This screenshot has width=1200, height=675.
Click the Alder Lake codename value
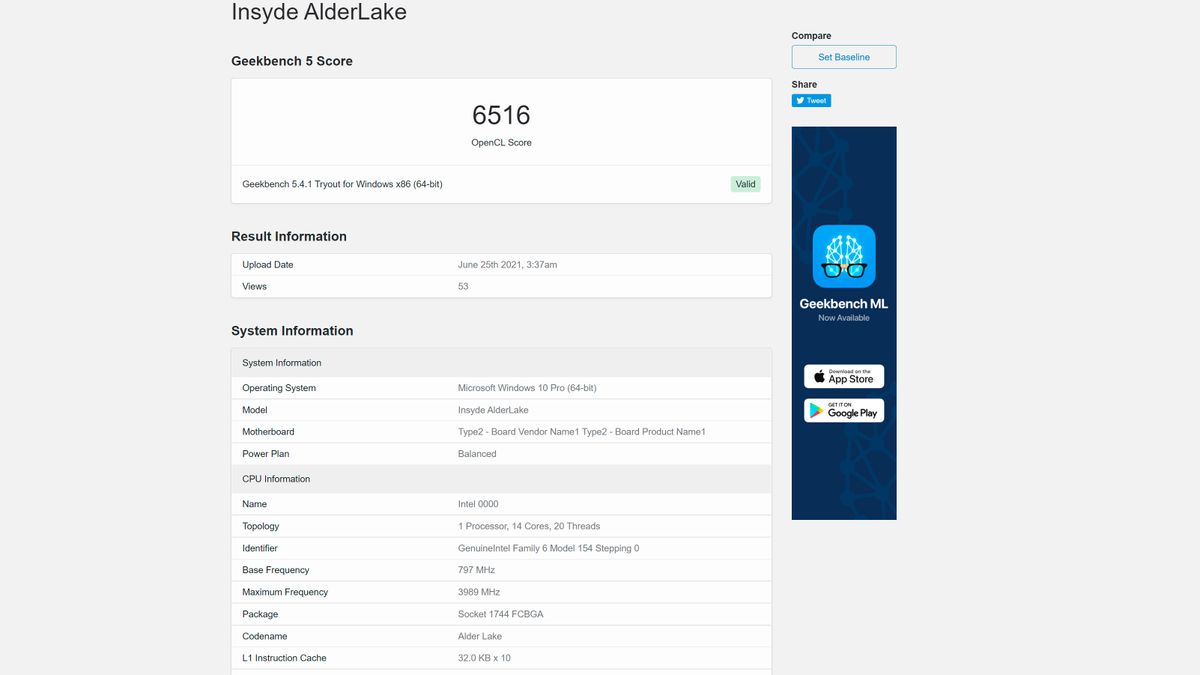click(480, 636)
